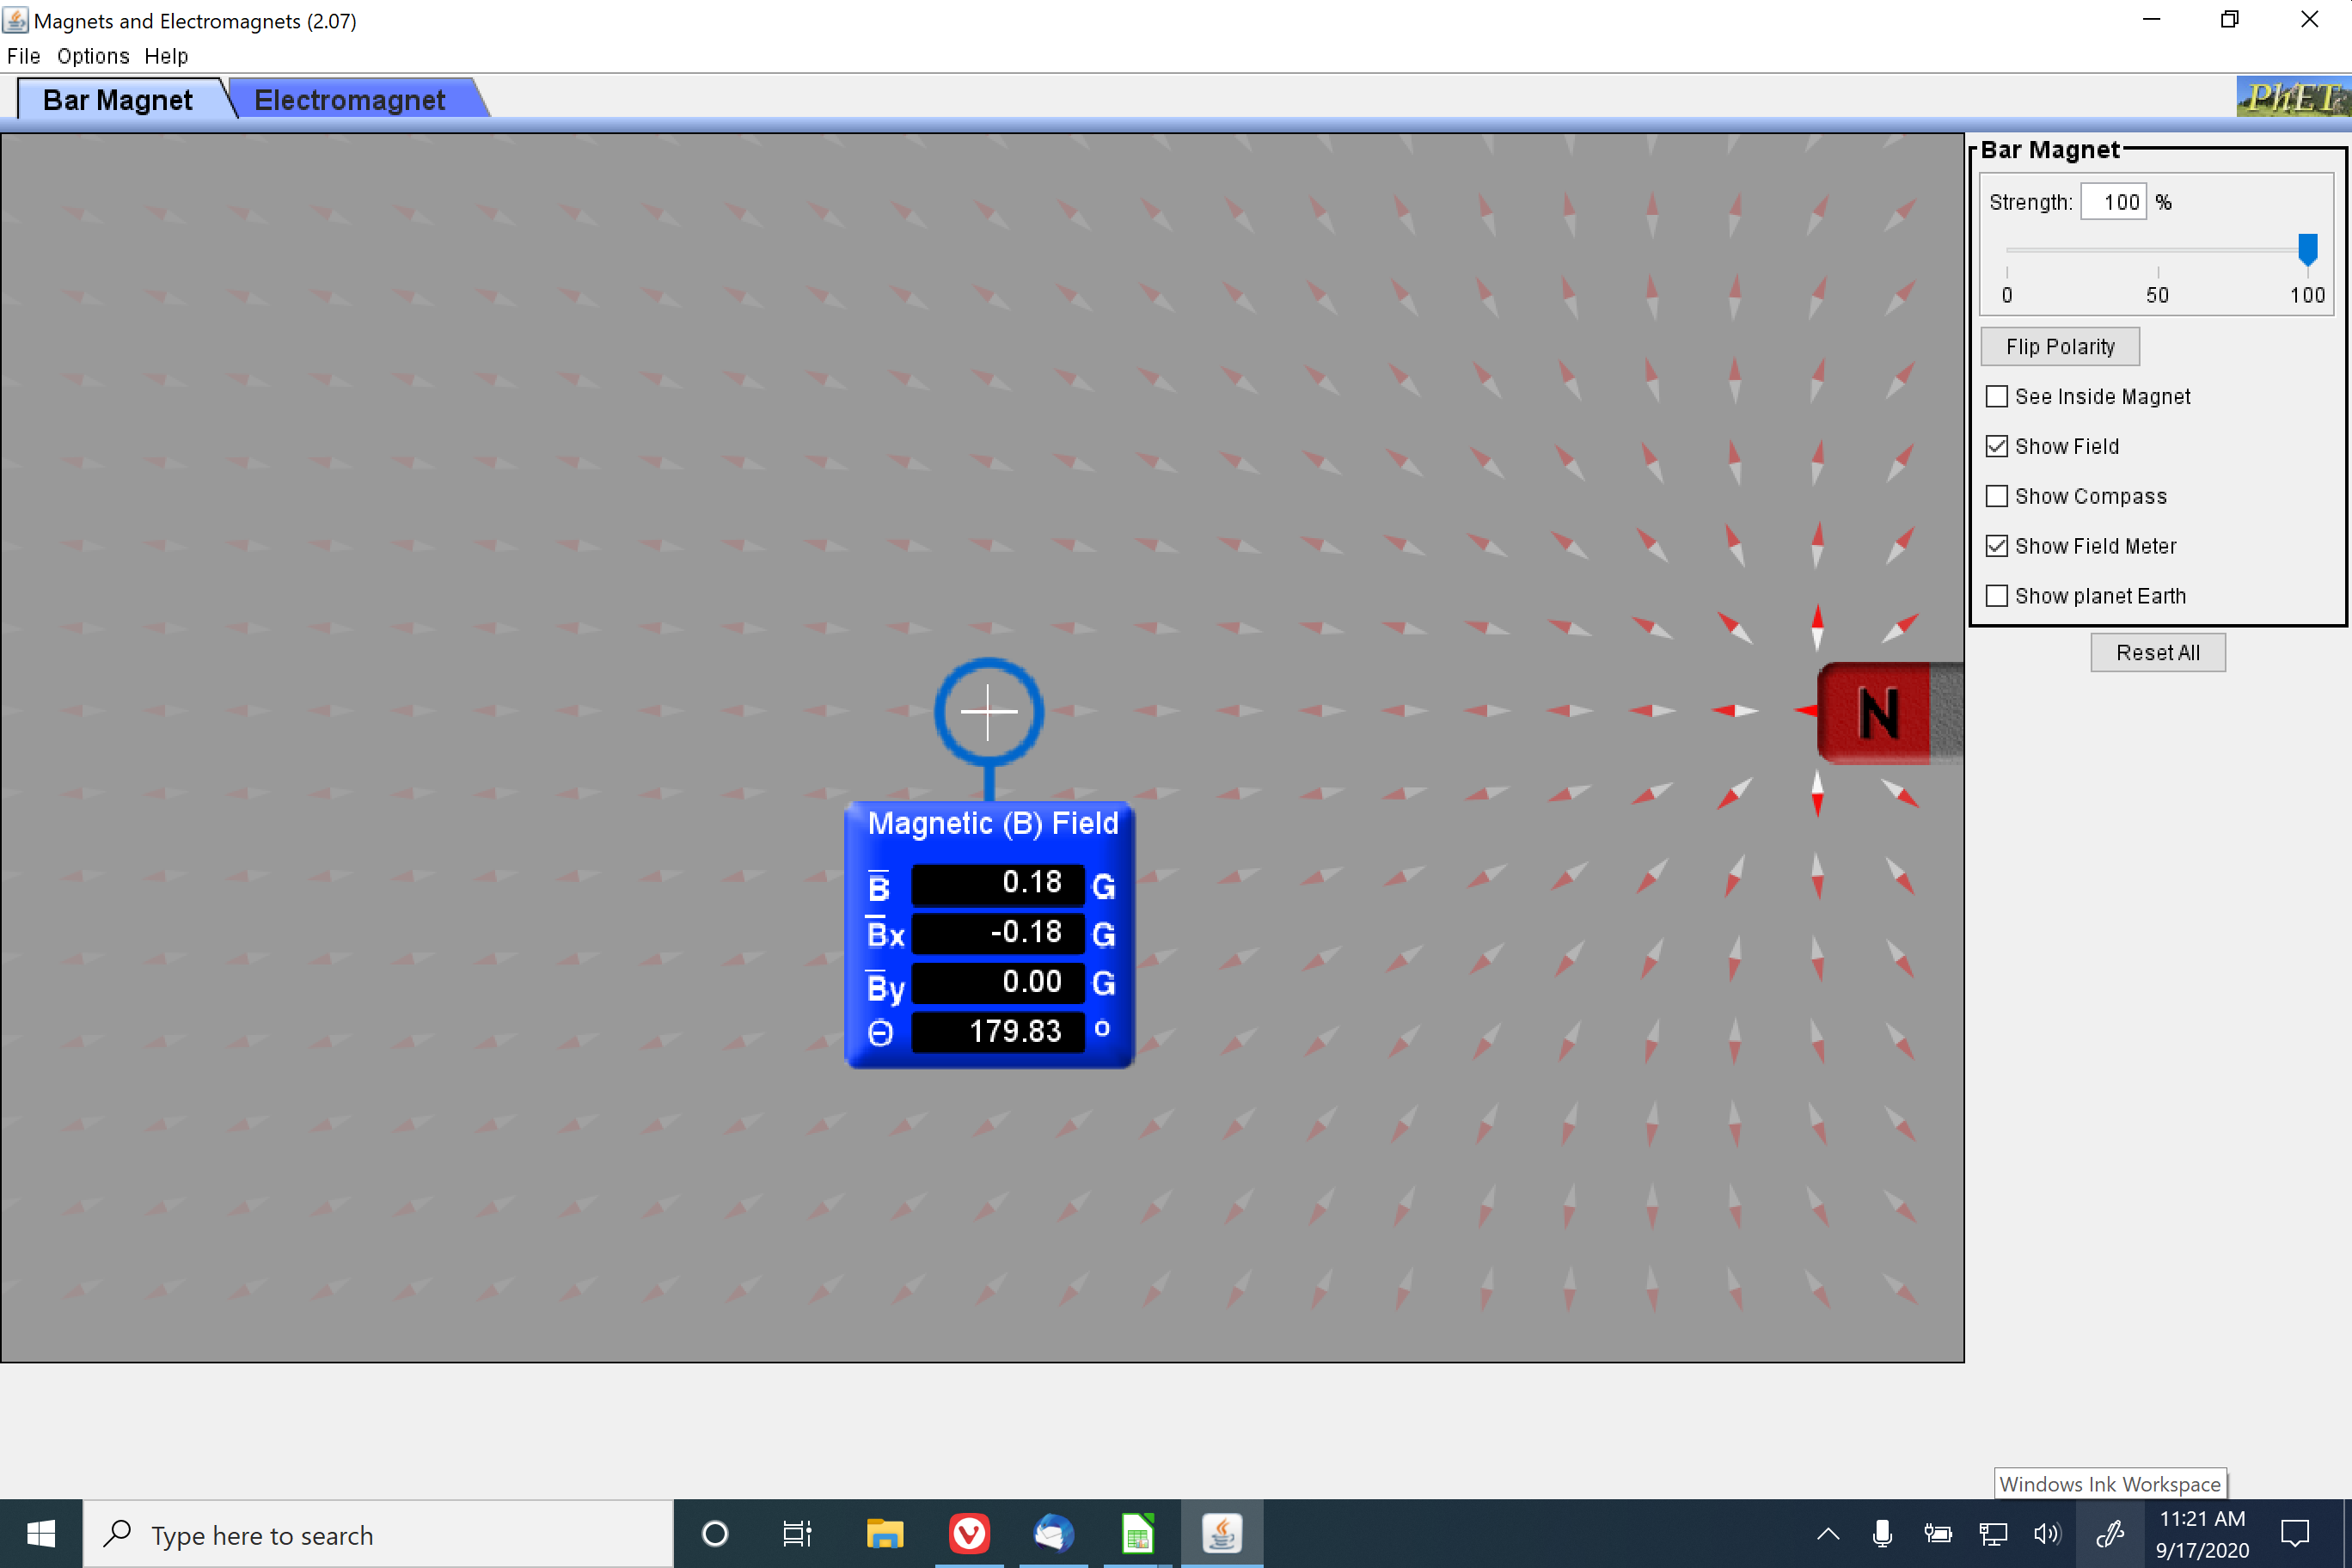This screenshot has width=2352, height=1568.
Task: Open the Vivaldi browser icon
Action: pyautogui.click(x=968, y=1533)
